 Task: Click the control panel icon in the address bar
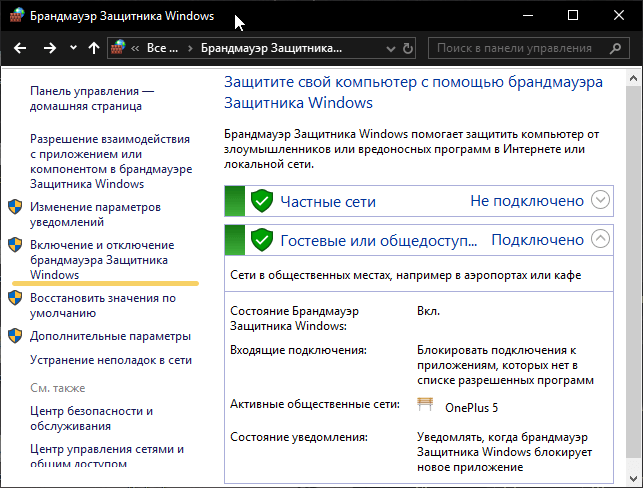tap(120, 48)
